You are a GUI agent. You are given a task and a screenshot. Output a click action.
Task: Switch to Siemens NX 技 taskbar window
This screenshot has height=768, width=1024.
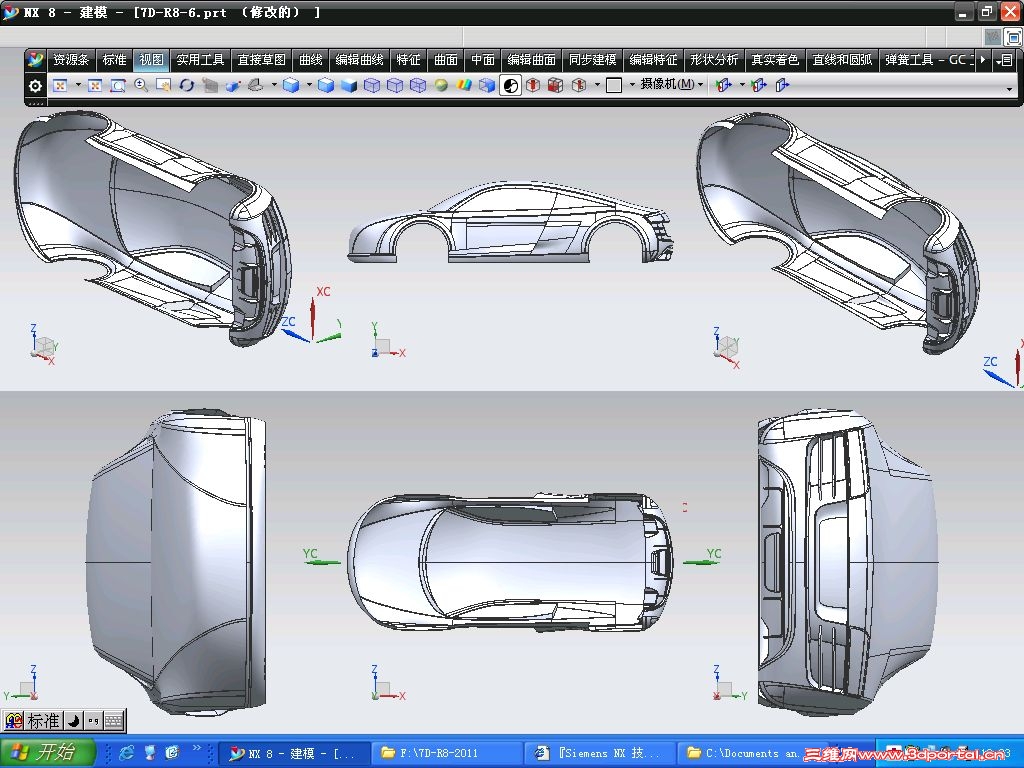600,754
